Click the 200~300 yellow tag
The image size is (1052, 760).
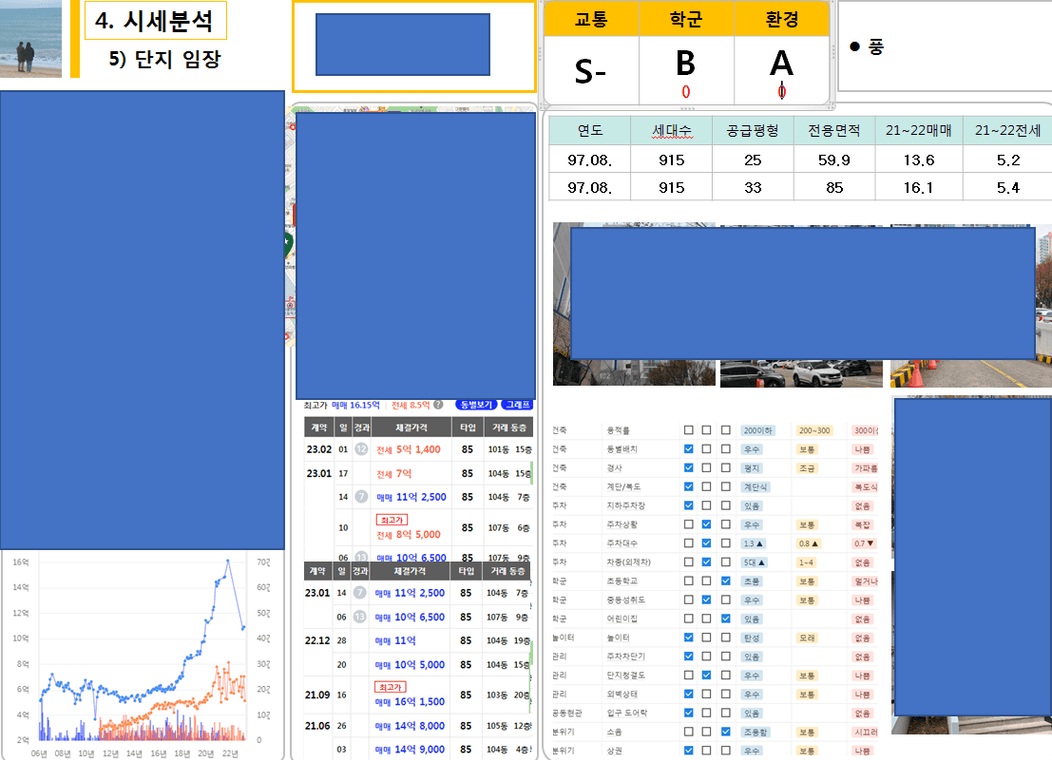click(x=814, y=430)
